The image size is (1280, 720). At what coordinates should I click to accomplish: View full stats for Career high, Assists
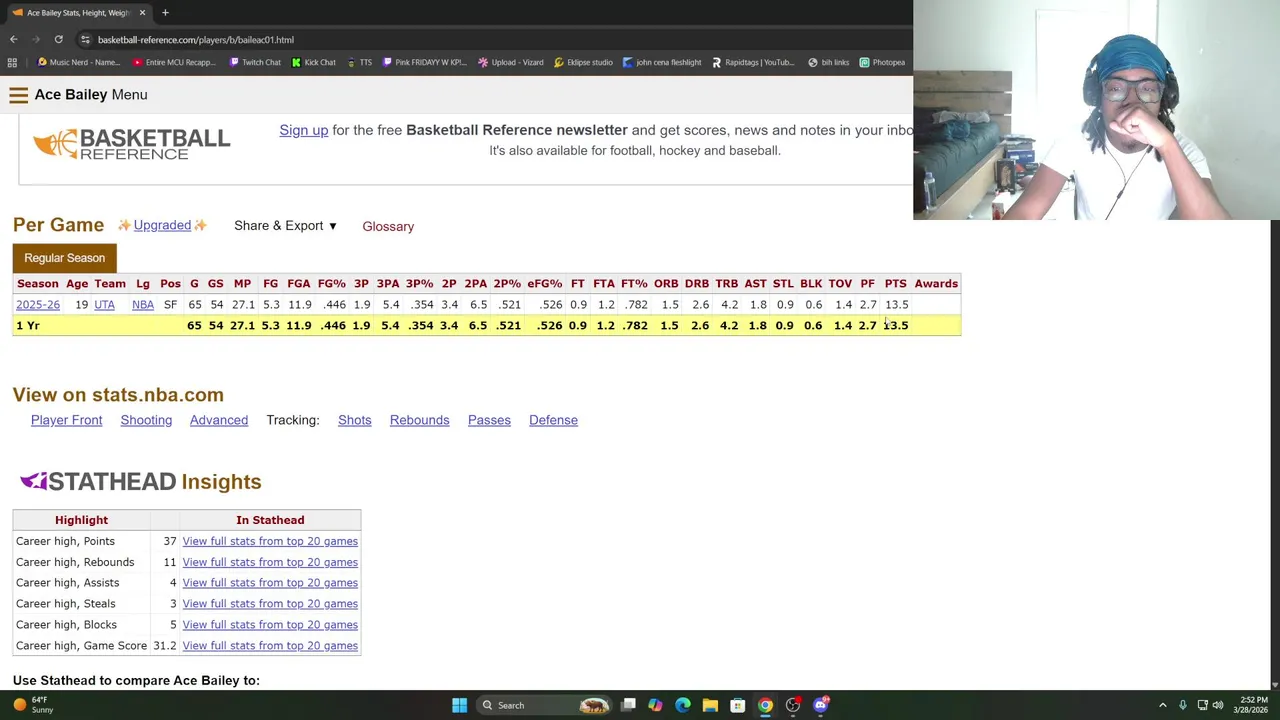(x=270, y=583)
